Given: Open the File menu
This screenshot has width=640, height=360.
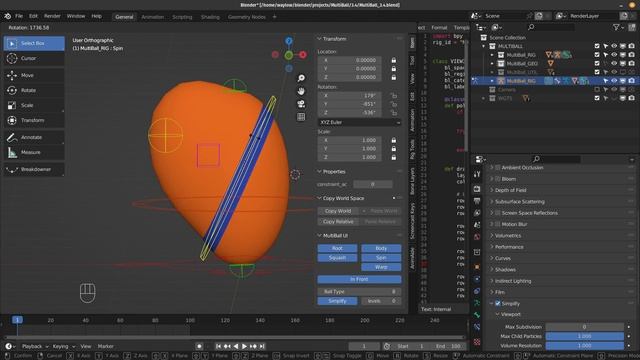Looking at the screenshot, I should [x=19, y=16].
